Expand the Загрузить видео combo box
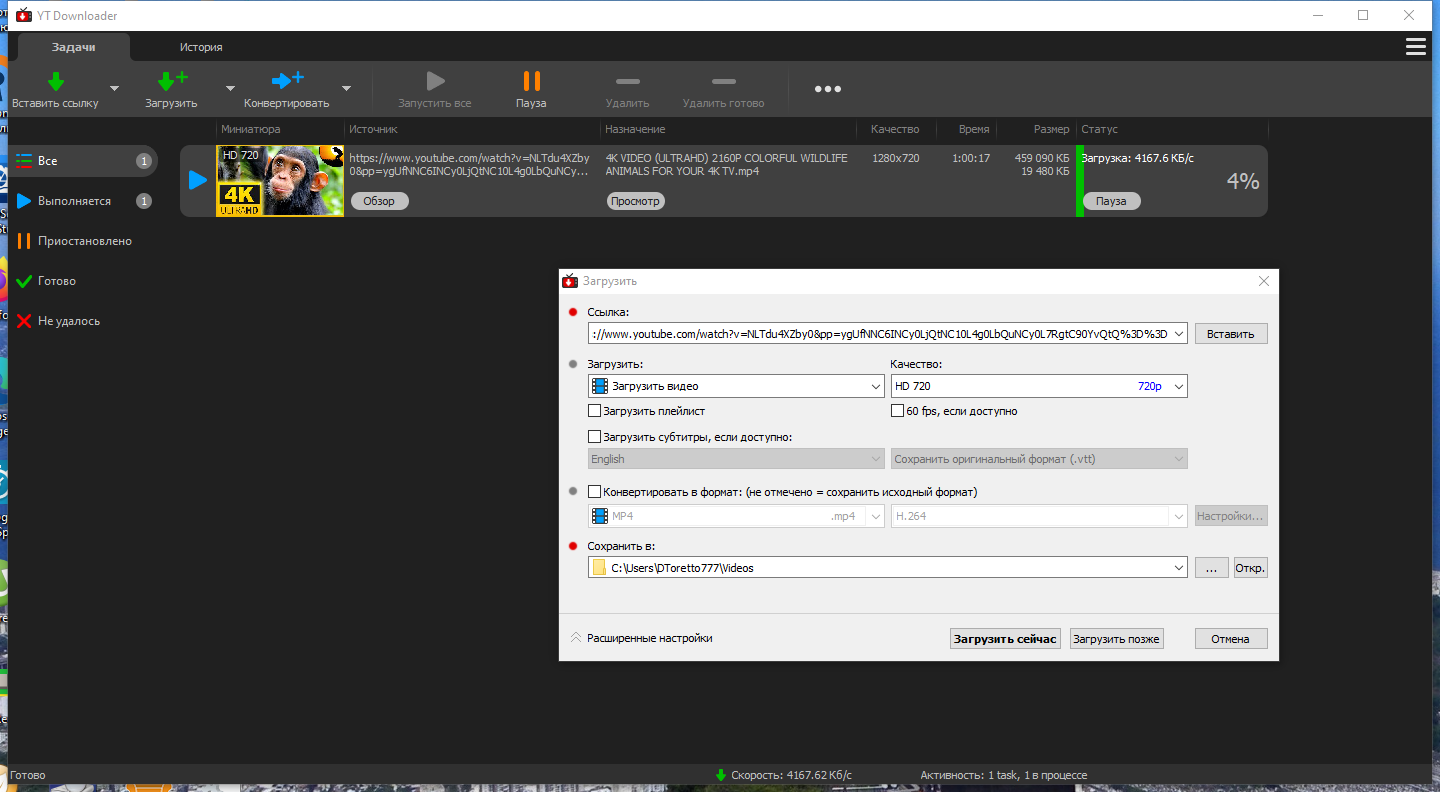 736,386
